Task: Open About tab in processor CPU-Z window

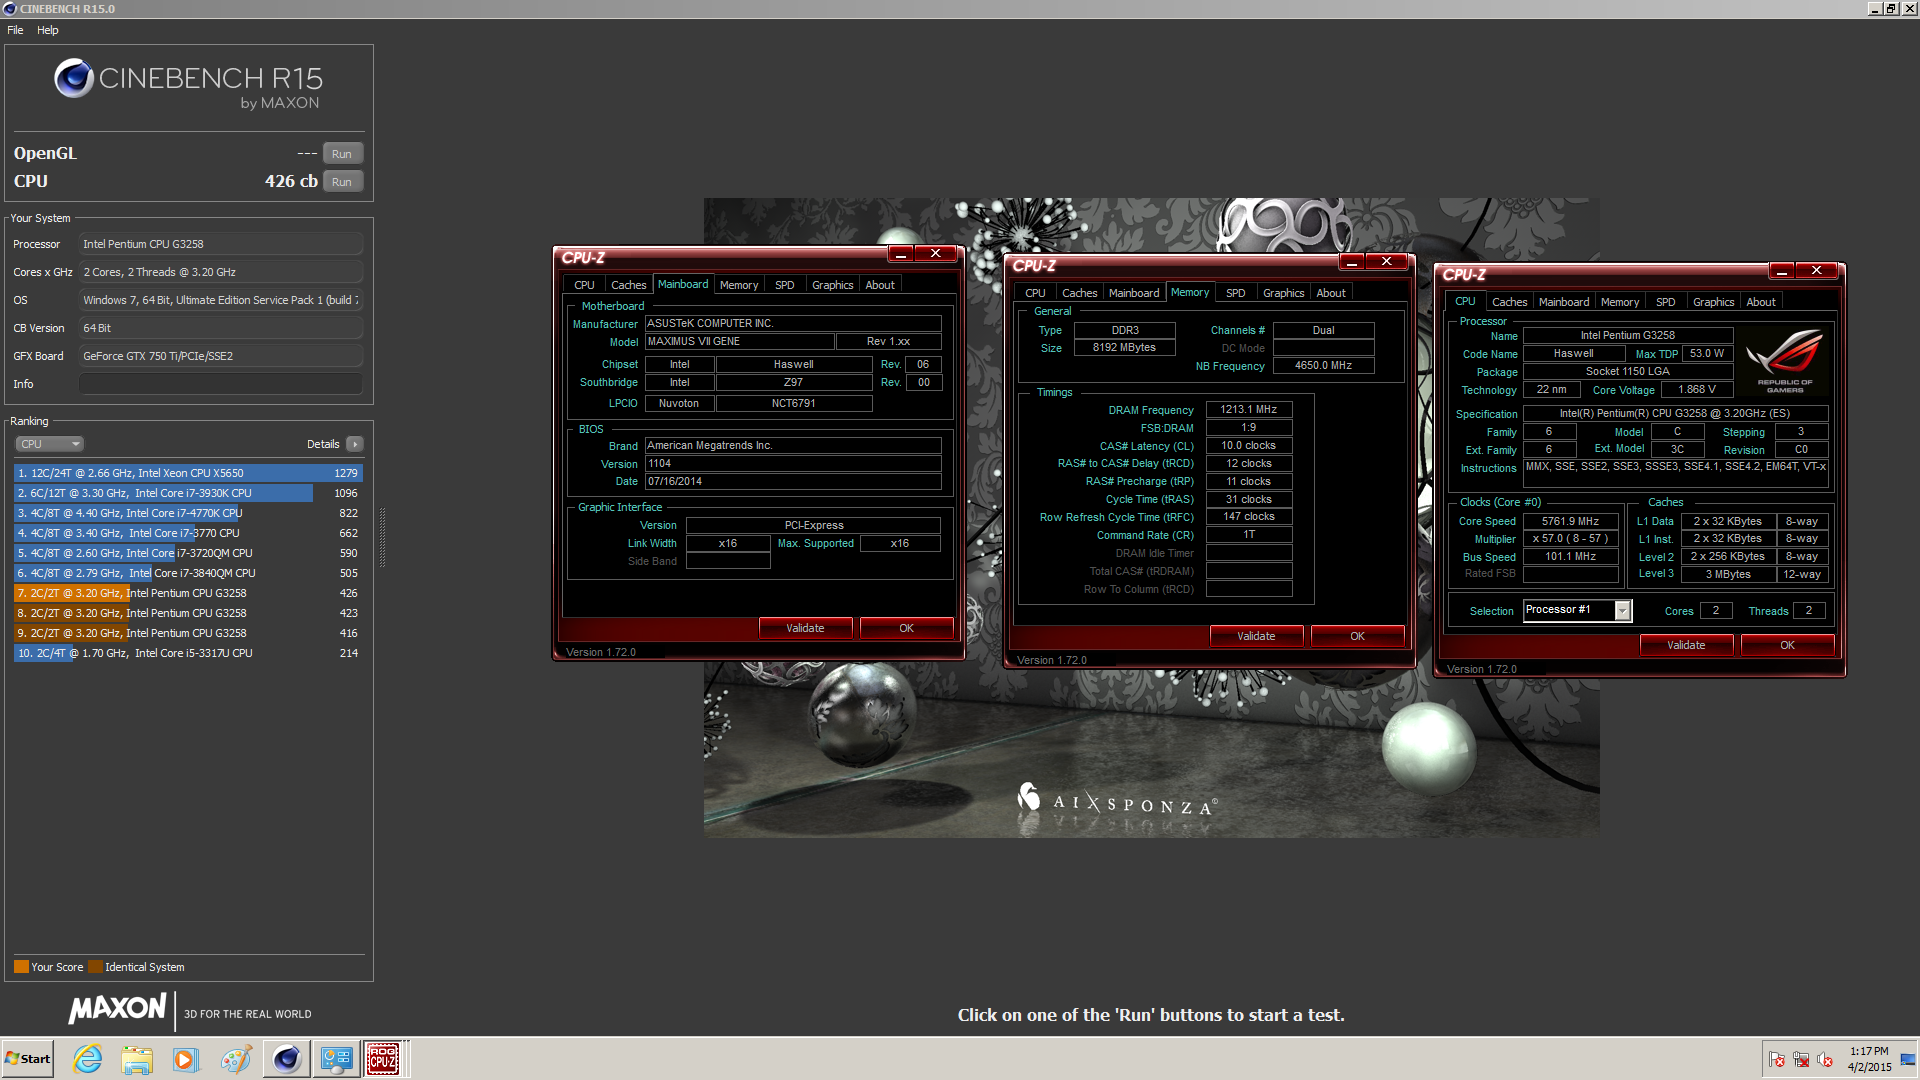Action: tap(1761, 302)
